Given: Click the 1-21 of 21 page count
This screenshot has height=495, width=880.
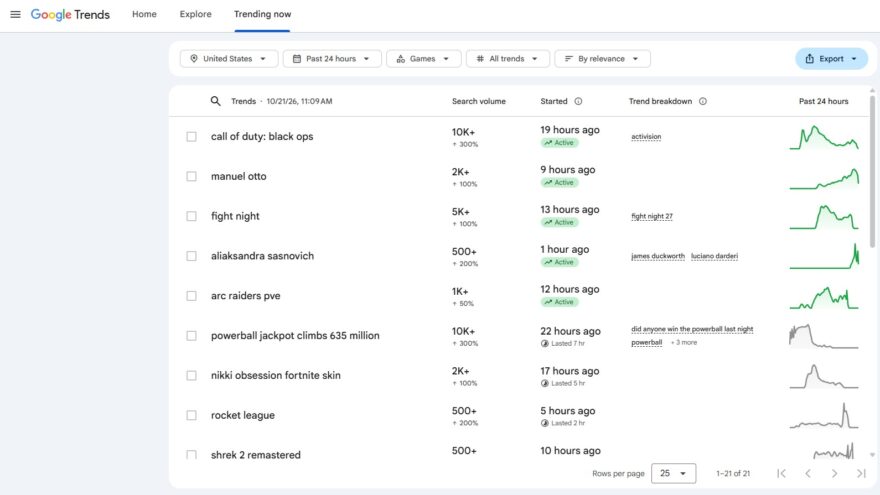Looking at the screenshot, I should (x=733, y=473).
